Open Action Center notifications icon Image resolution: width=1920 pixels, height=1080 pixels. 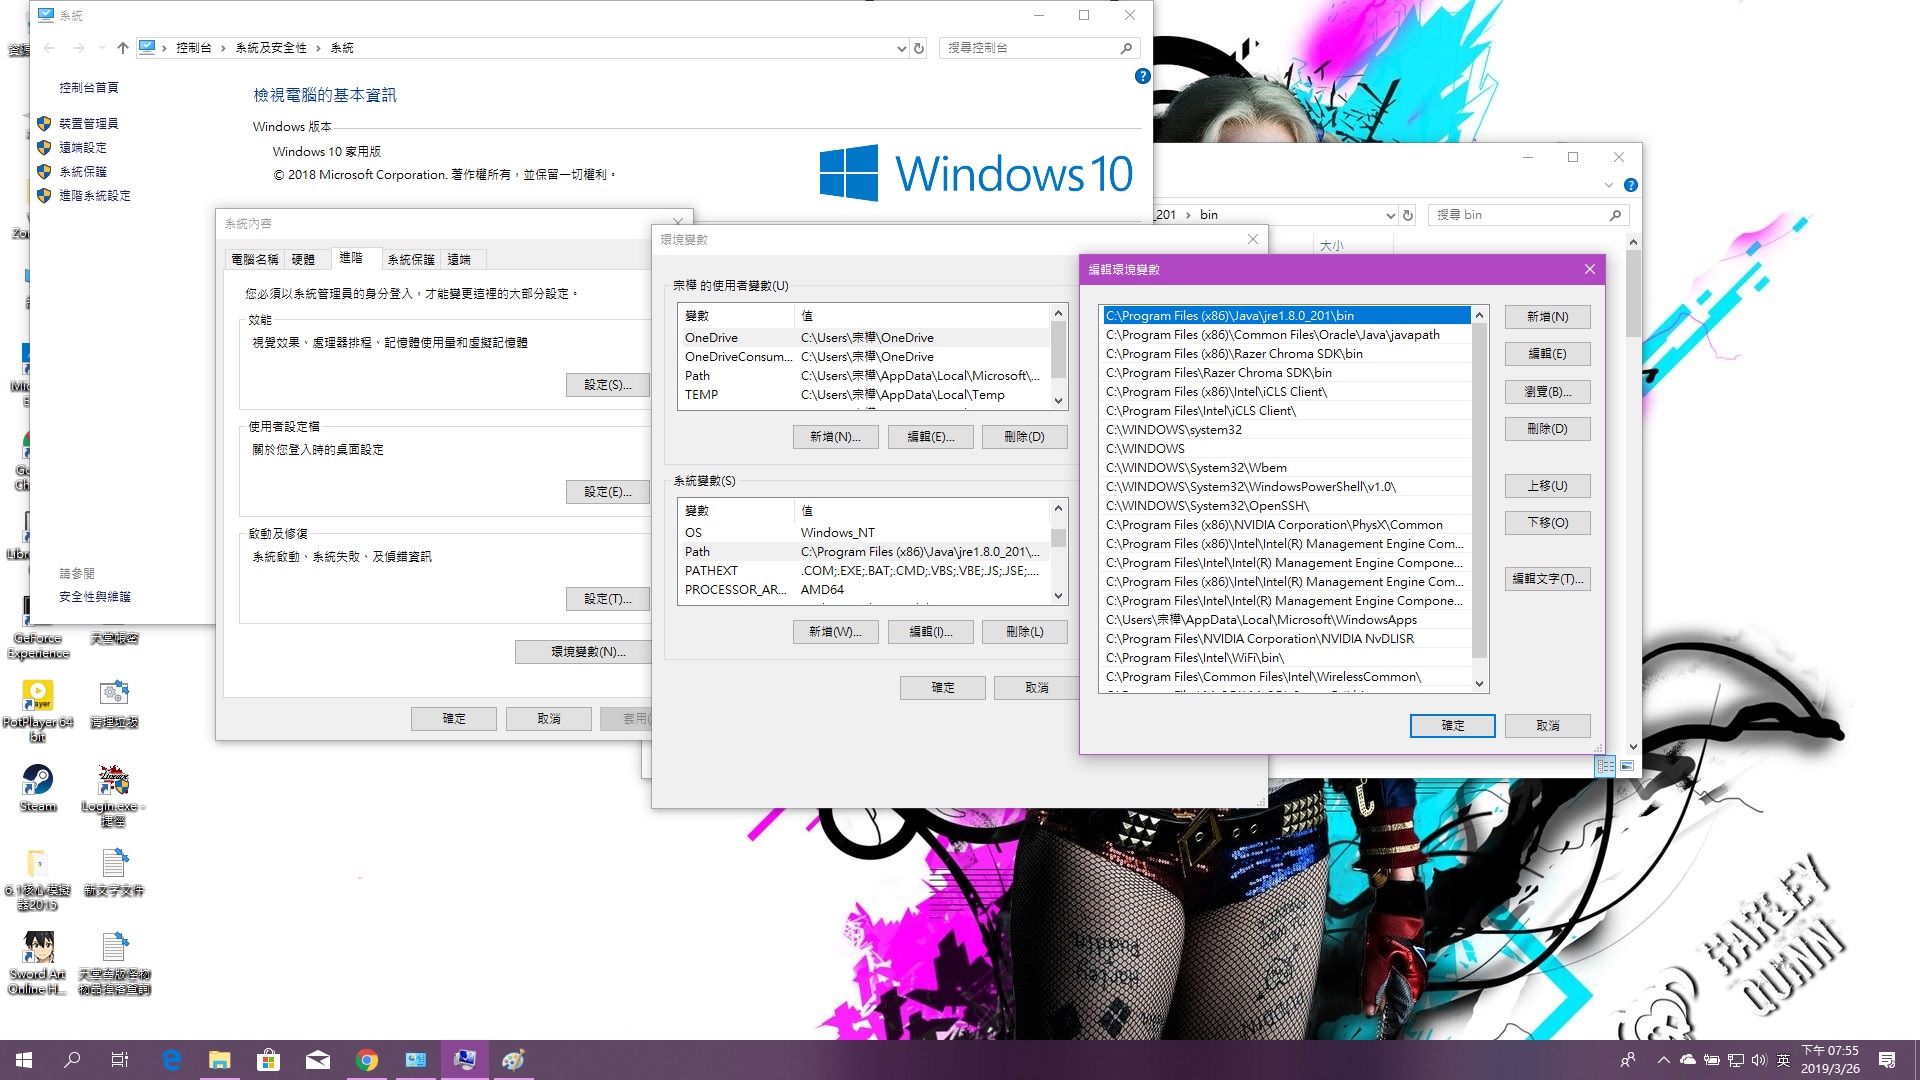coord(1887,1060)
